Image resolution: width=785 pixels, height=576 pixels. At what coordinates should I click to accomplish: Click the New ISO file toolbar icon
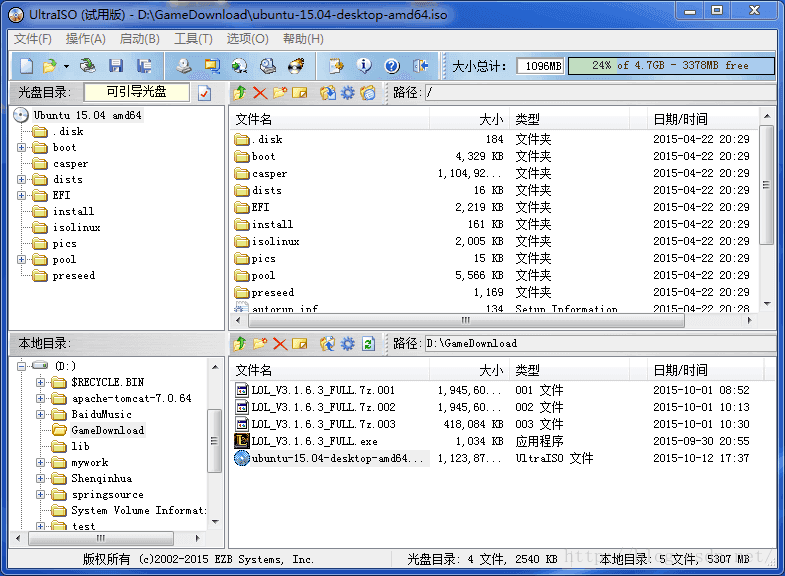(x=27, y=66)
